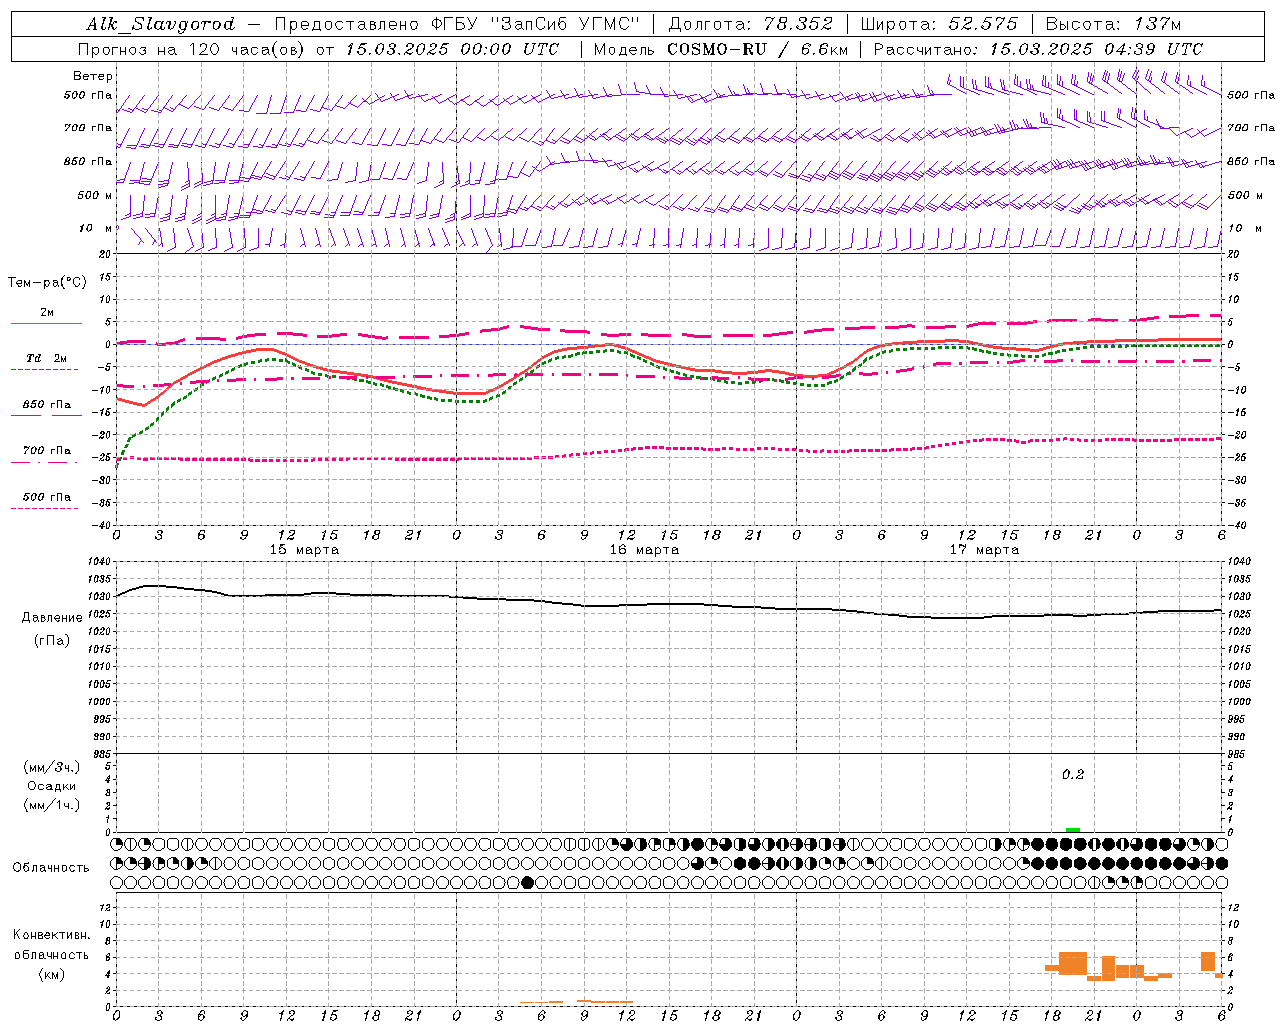Click the "850 гПа" entry in the temperature legend
Viewport: 1280px width, 1024px height.
(46, 405)
